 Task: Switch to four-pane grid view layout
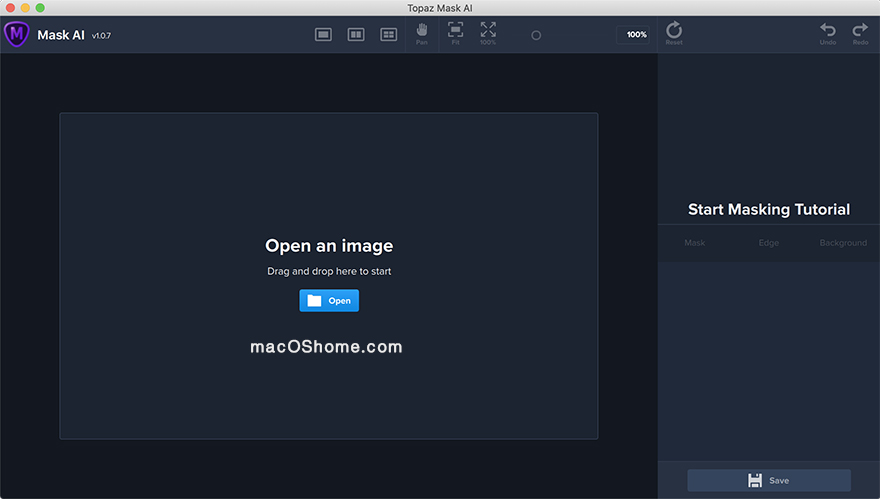pos(388,35)
